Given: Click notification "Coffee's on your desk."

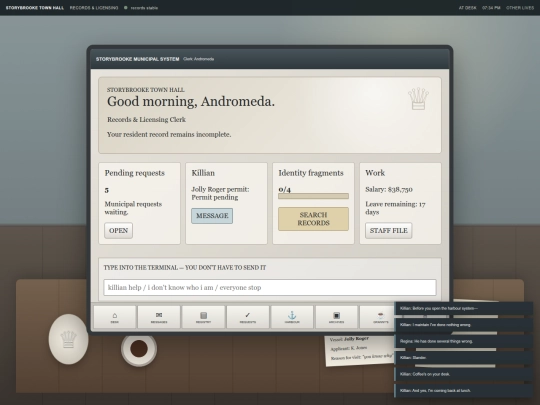Looking at the screenshot, I should pos(464,374).
